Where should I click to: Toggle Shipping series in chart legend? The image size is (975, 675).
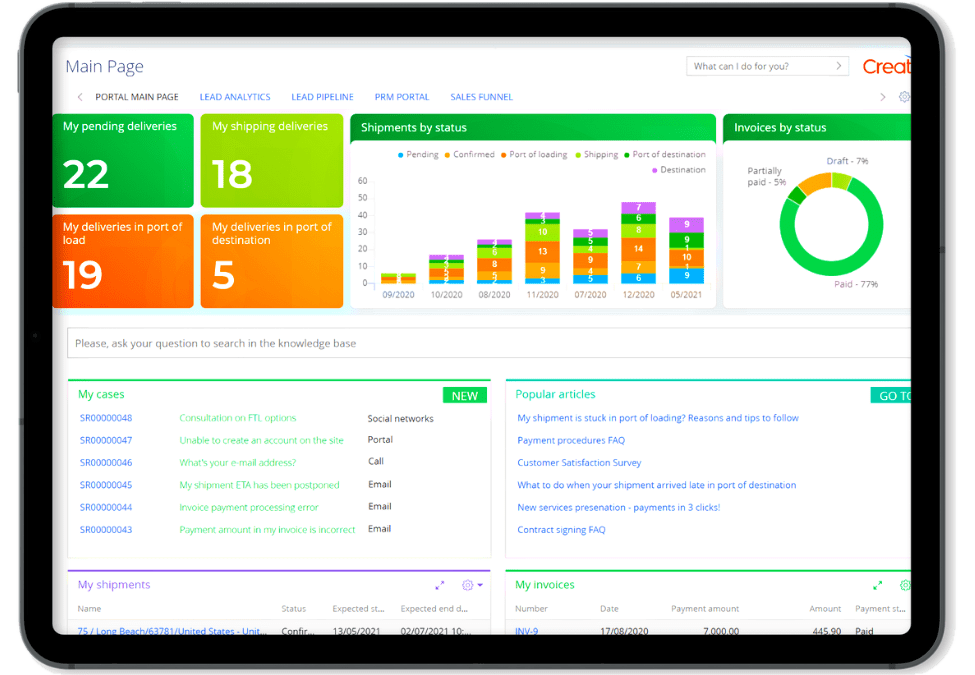point(596,155)
